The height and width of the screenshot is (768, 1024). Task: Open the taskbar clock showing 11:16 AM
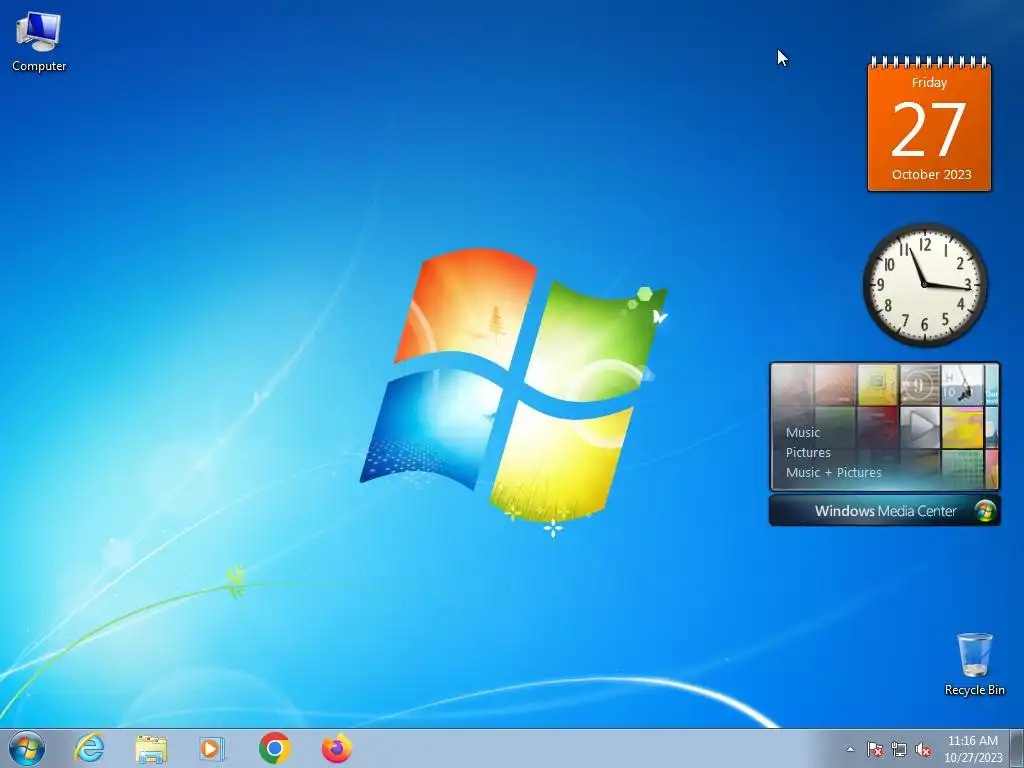(x=972, y=749)
